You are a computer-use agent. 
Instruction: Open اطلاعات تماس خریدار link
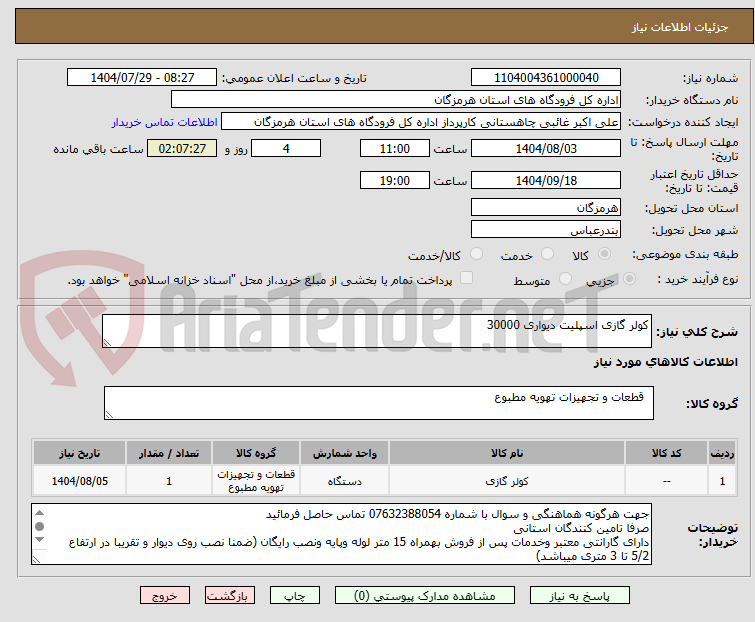[x=165, y=122]
